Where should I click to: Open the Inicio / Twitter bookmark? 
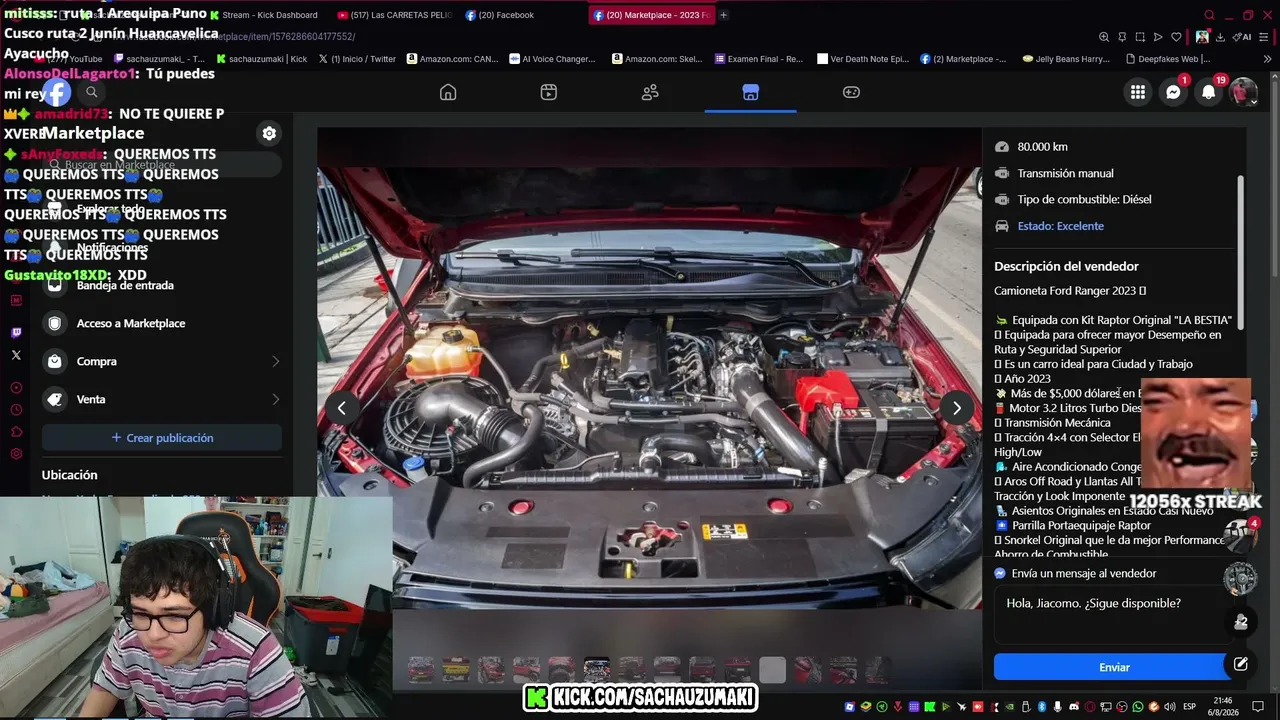(357, 59)
